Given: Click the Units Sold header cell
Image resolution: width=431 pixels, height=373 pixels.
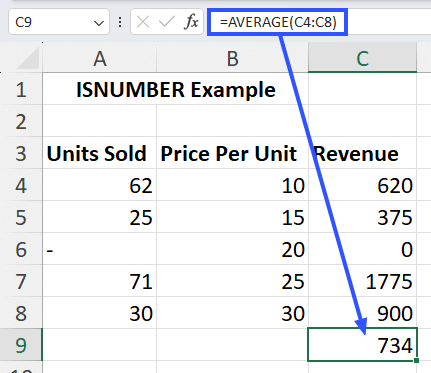Looking at the screenshot, I should pyautogui.click(x=100, y=153).
